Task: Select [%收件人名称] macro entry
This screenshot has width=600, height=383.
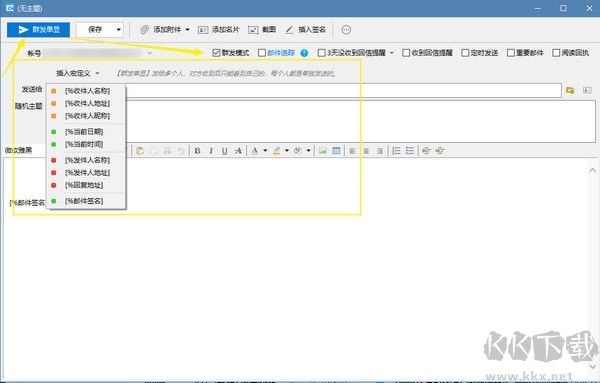Action: click(86, 91)
